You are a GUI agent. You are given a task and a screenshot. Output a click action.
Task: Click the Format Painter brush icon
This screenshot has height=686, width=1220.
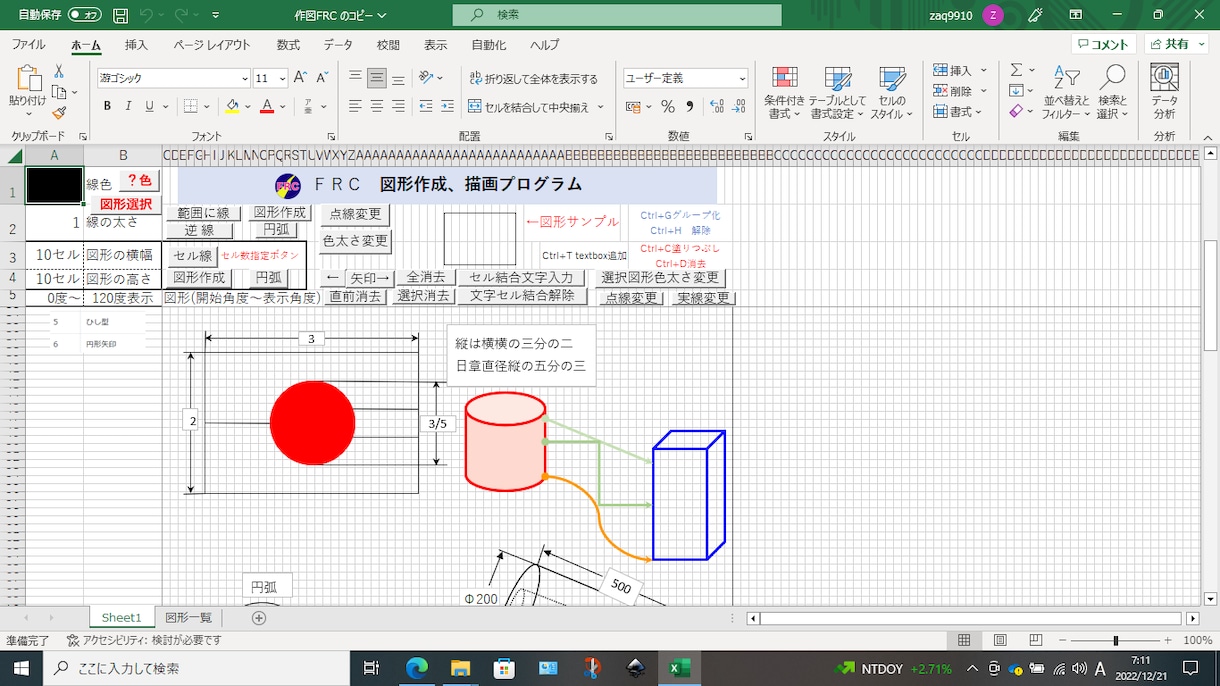(x=59, y=113)
